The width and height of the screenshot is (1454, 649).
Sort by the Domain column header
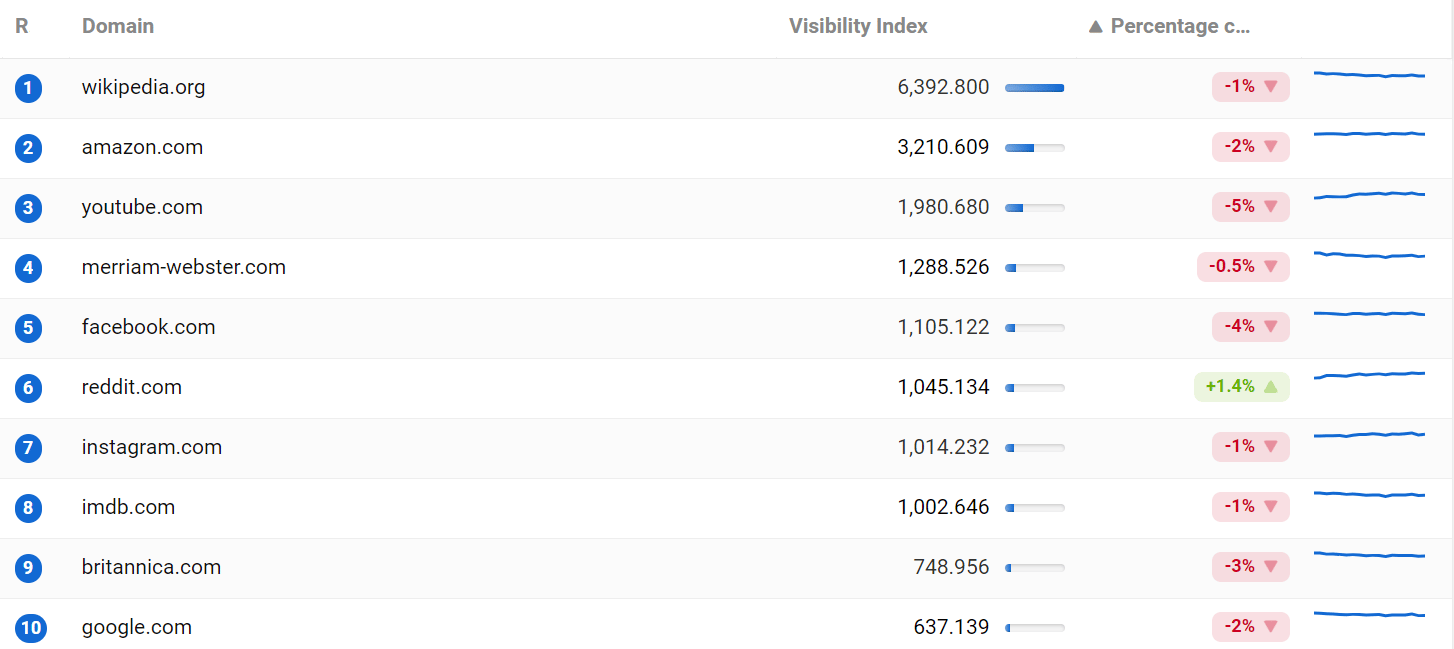click(x=118, y=27)
